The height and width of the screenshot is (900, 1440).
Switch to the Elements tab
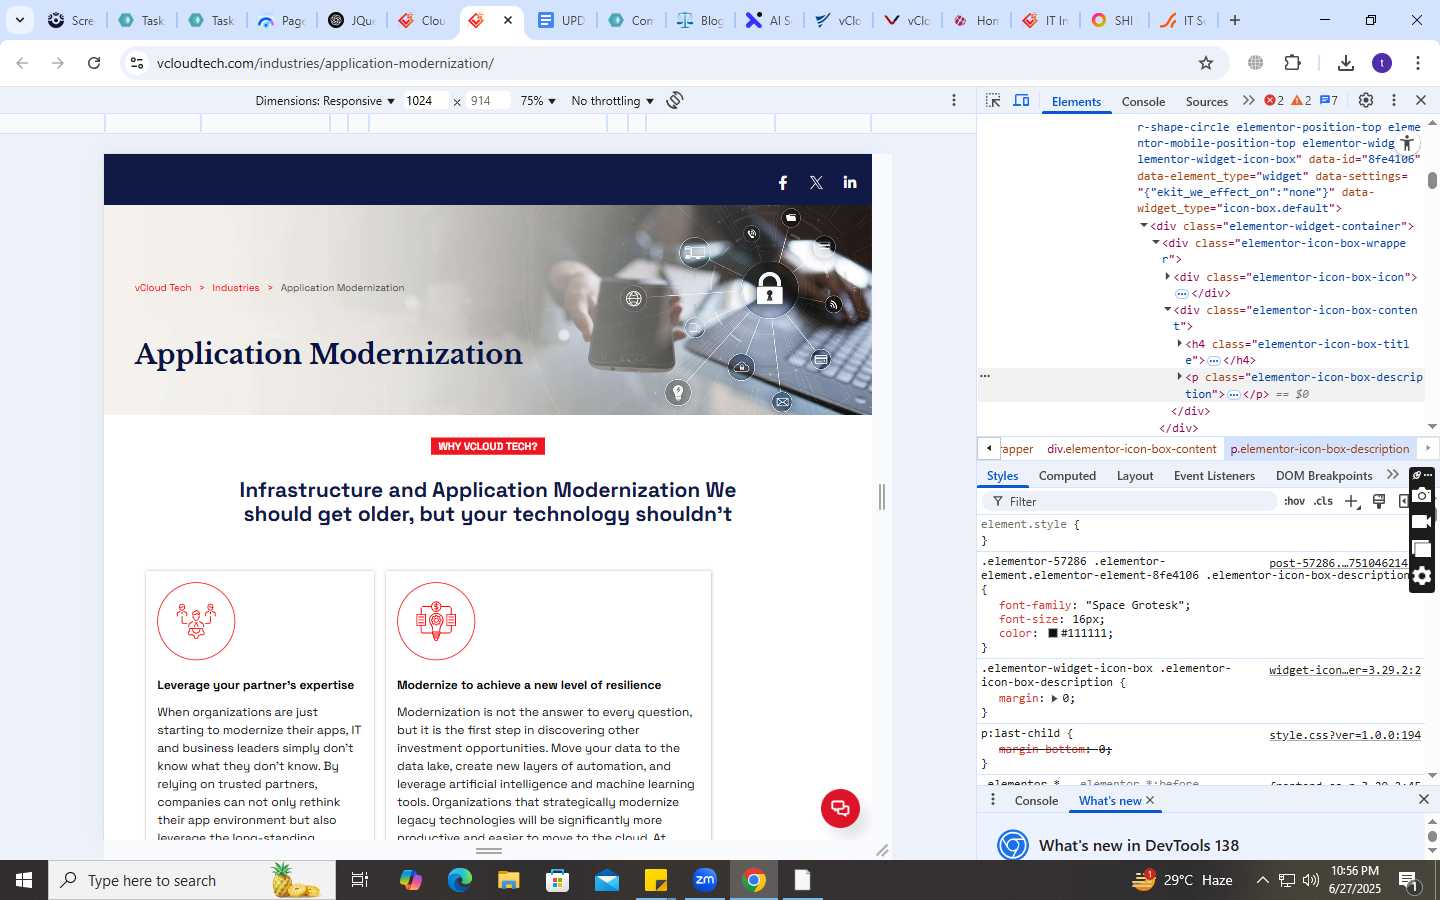[x=1076, y=101]
